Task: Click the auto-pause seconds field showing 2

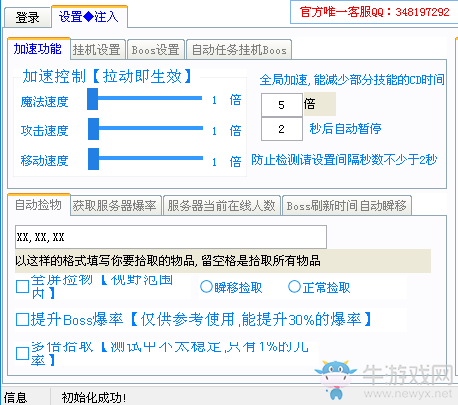Action: [282, 129]
